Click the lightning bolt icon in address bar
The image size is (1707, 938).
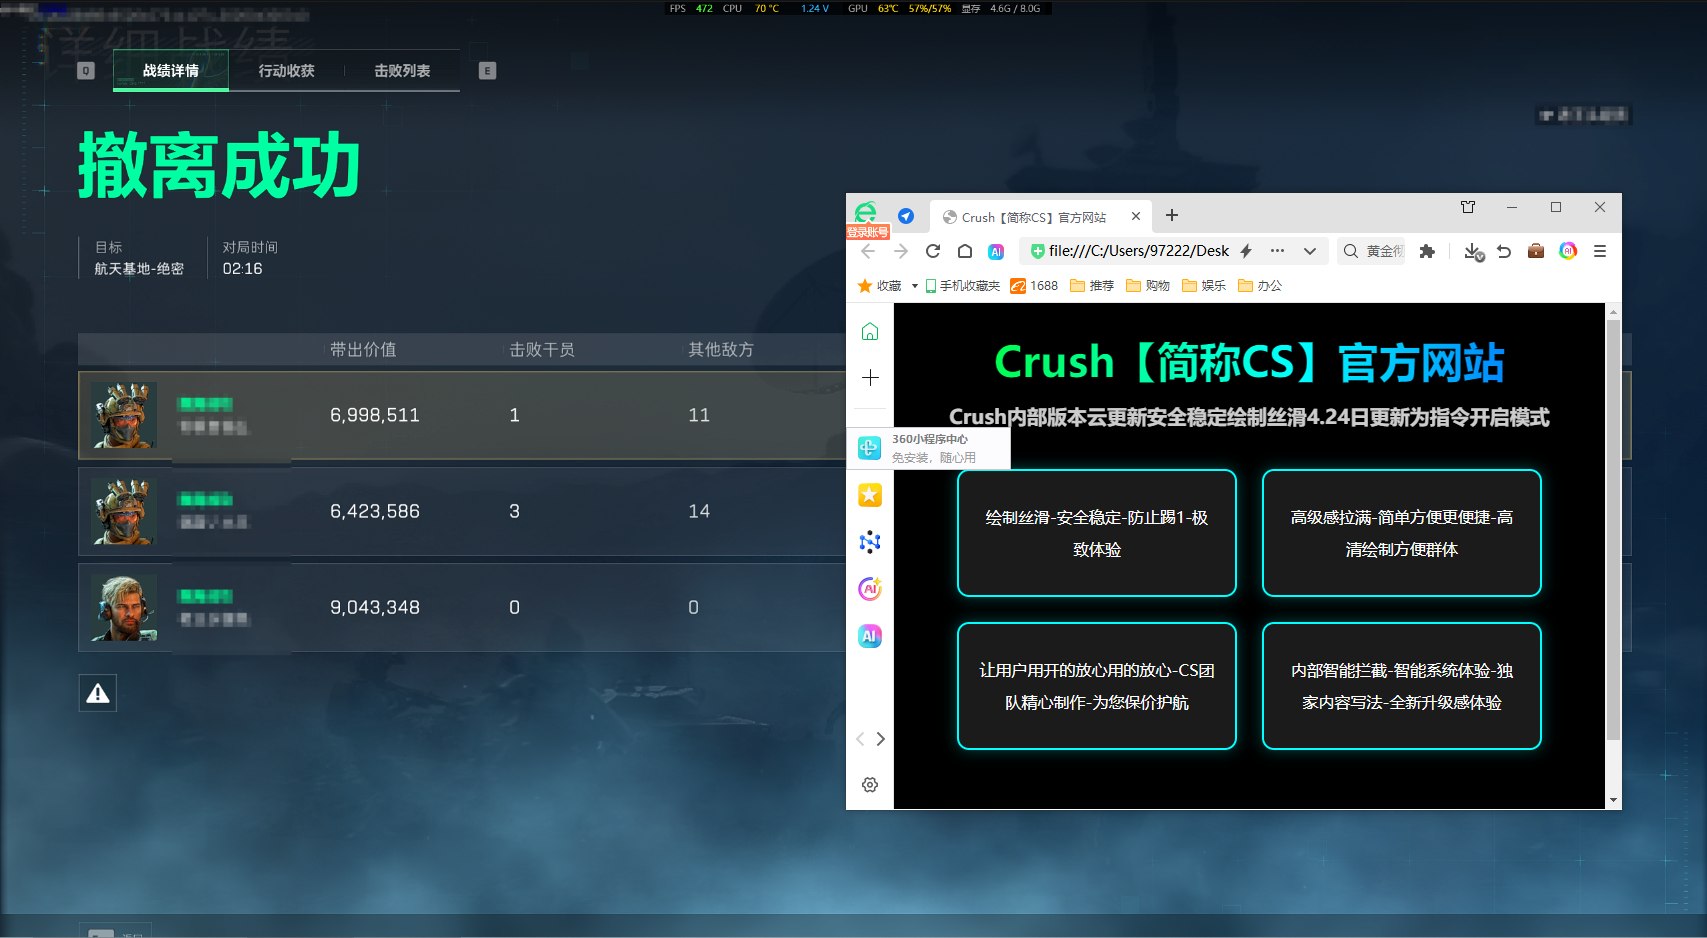click(x=1246, y=251)
